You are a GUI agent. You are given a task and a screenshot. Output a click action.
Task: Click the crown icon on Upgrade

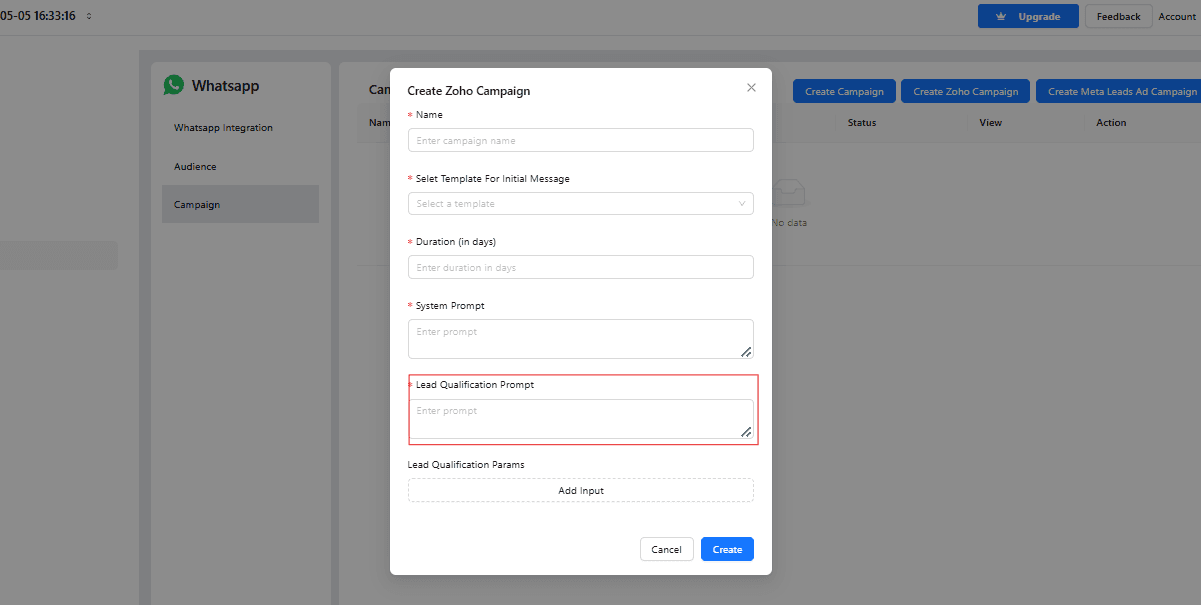[x=1001, y=17]
